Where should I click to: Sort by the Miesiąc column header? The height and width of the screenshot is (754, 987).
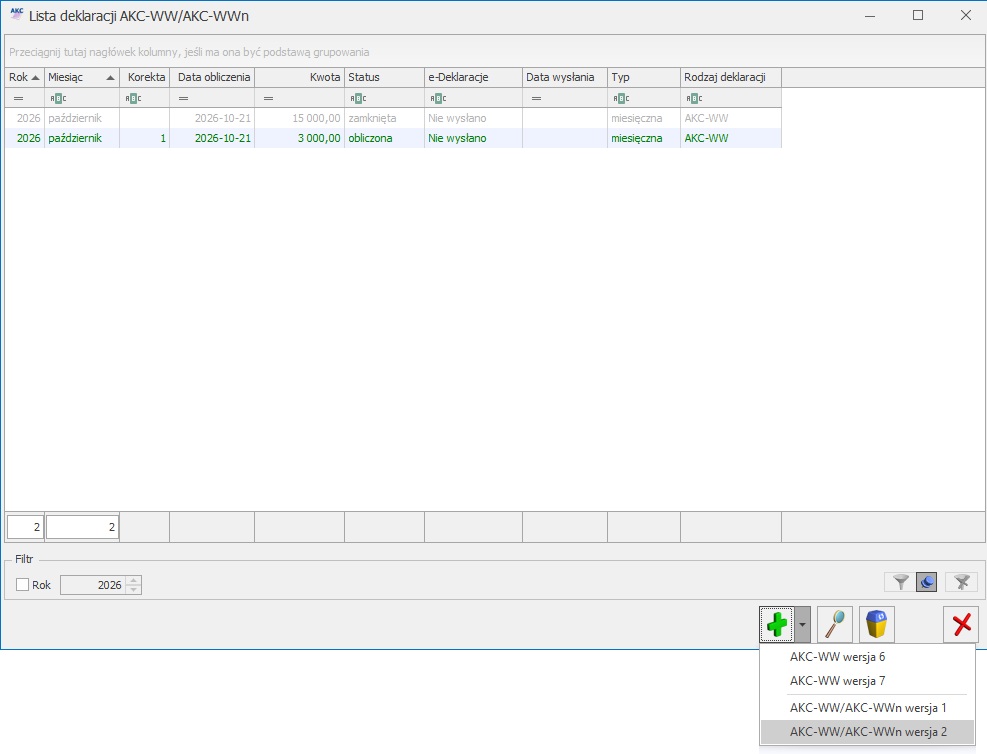[x=82, y=77]
